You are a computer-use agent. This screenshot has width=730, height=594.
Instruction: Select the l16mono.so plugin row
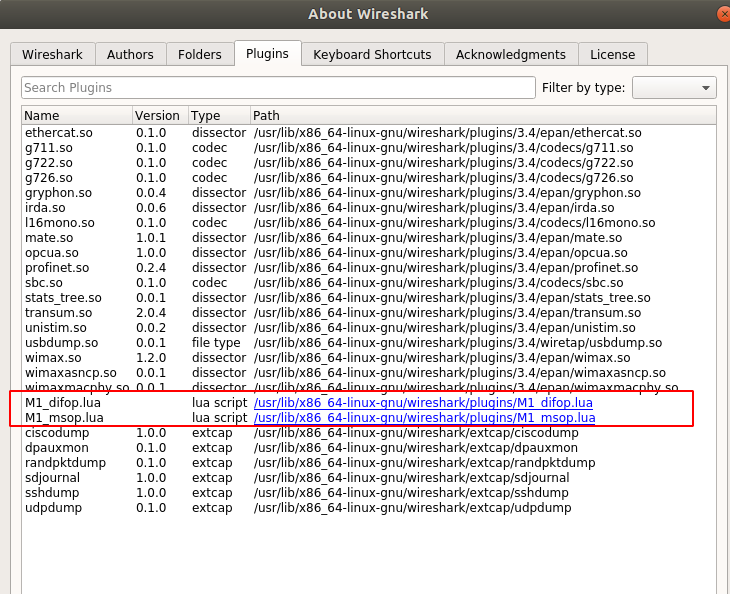tap(369, 223)
